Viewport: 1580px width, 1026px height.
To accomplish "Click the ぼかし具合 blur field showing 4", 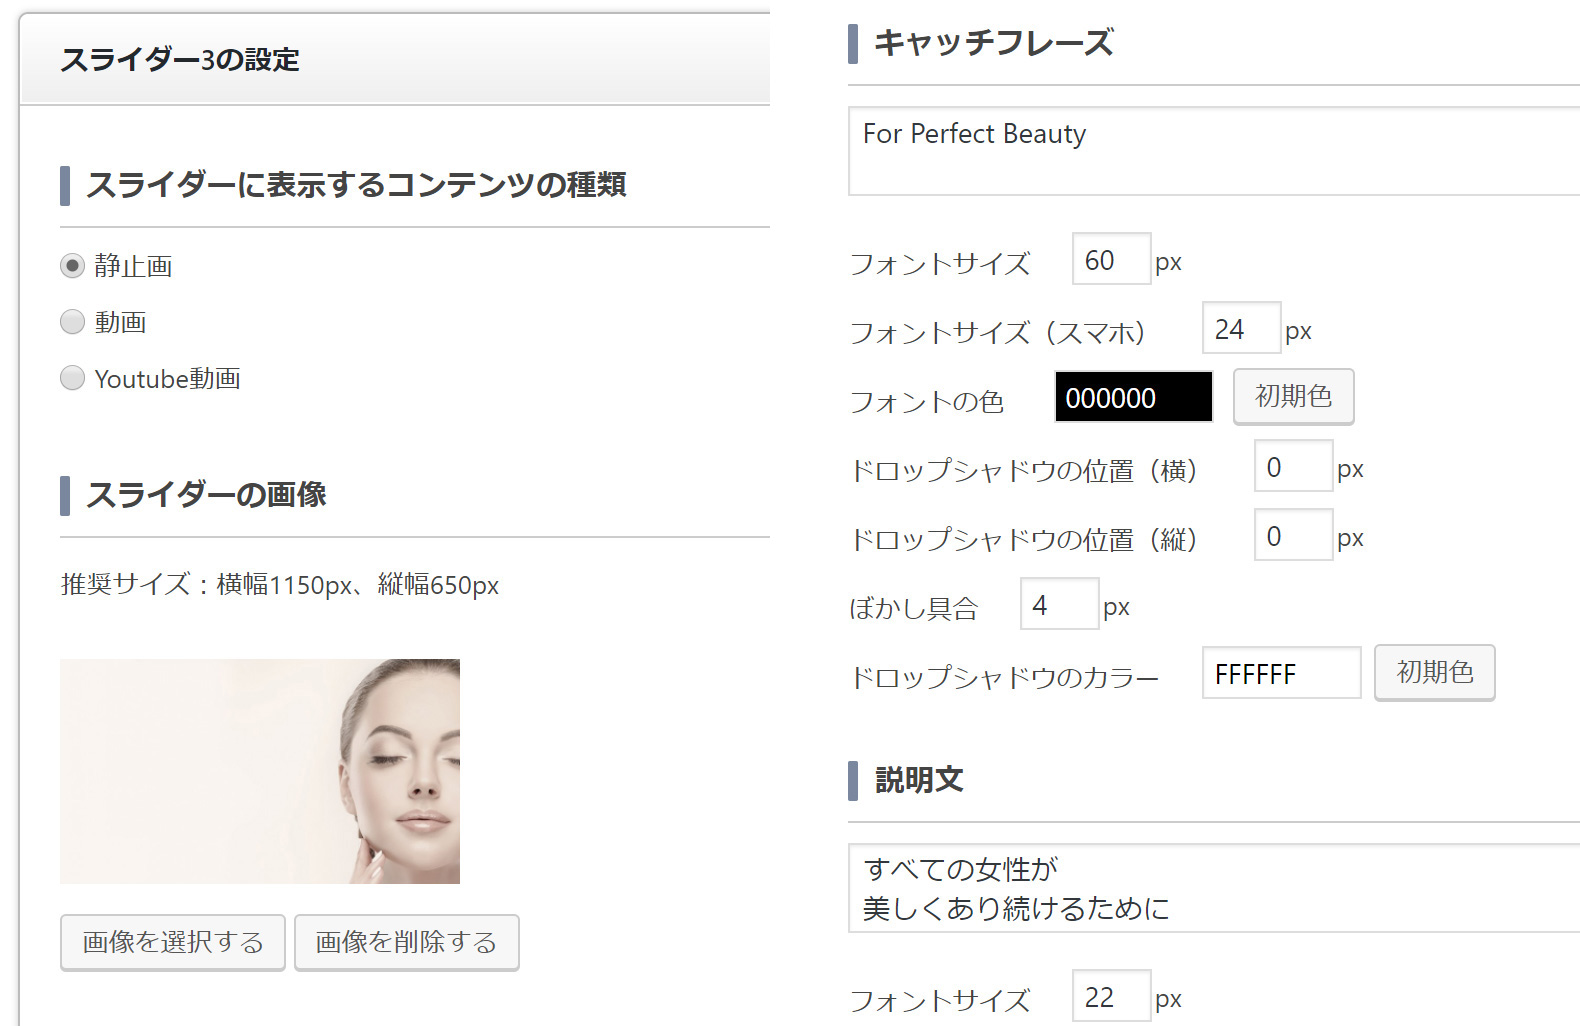I will (1059, 604).
